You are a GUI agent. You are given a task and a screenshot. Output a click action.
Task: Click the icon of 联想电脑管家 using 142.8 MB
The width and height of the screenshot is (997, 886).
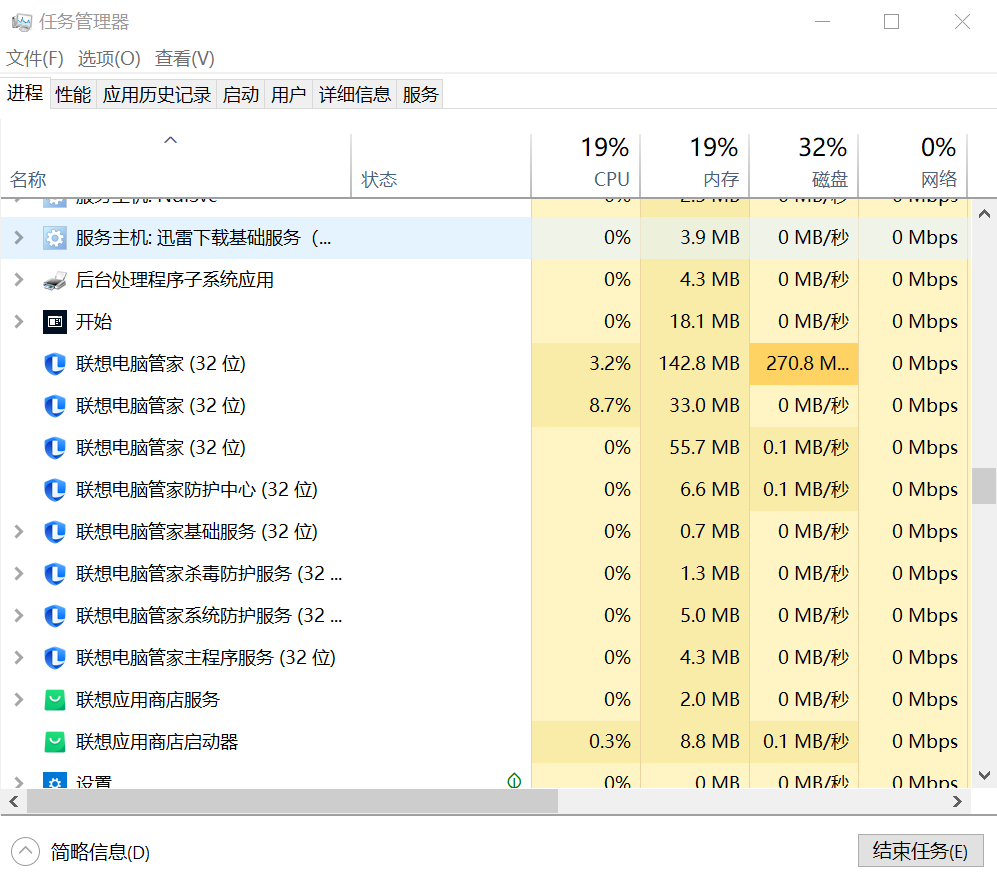55,364
